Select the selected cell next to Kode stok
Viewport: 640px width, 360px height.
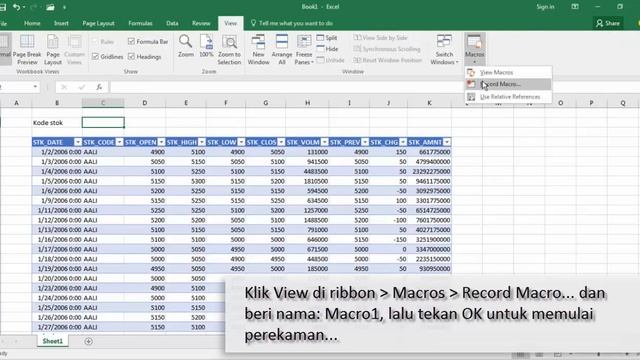pyautogui.click(x=103, y=122)
